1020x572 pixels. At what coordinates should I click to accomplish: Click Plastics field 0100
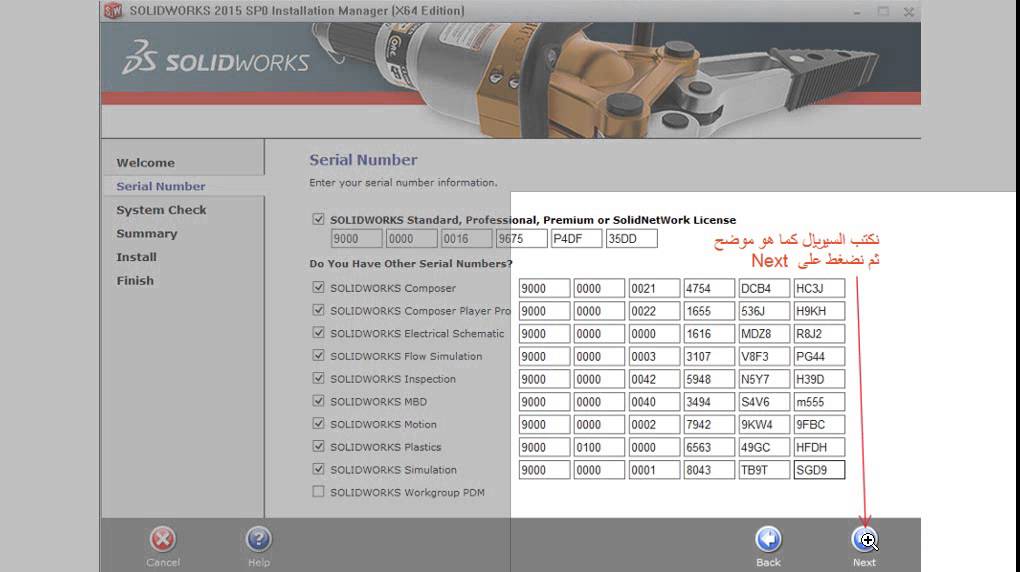(599, 448)
